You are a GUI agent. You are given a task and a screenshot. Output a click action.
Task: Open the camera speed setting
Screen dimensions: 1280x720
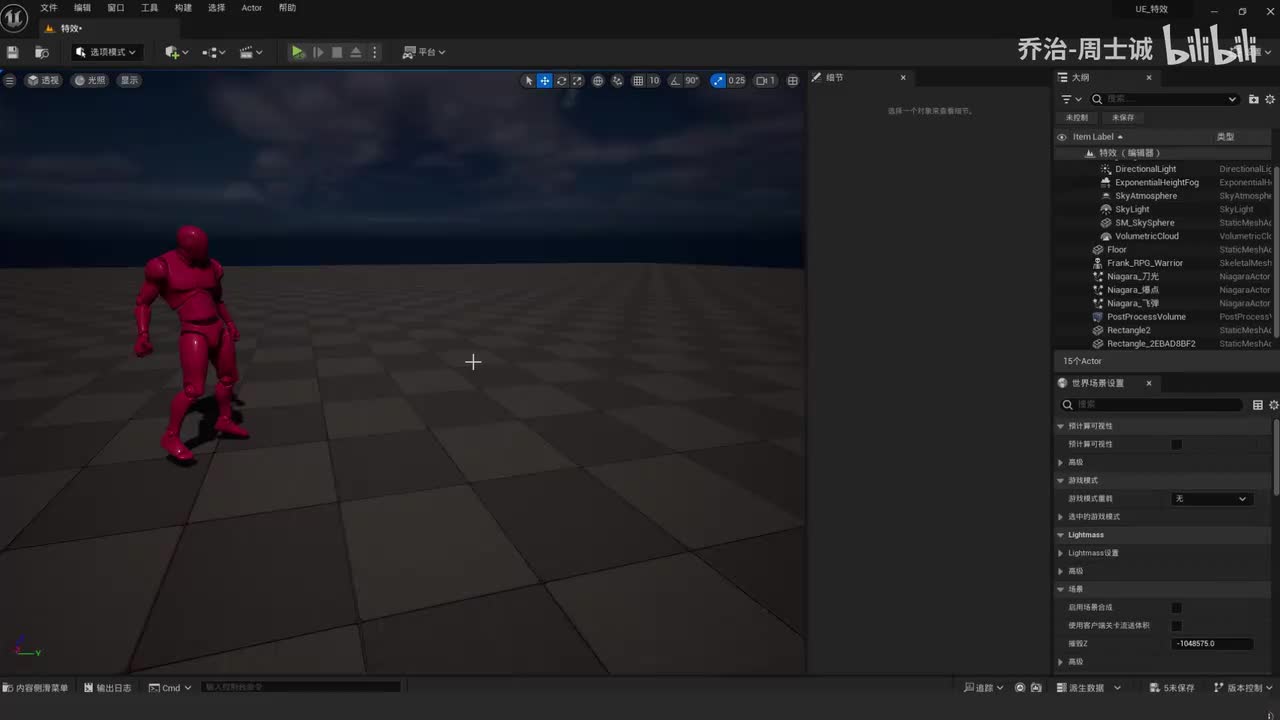pyautogui.click(x=766, y=81)
